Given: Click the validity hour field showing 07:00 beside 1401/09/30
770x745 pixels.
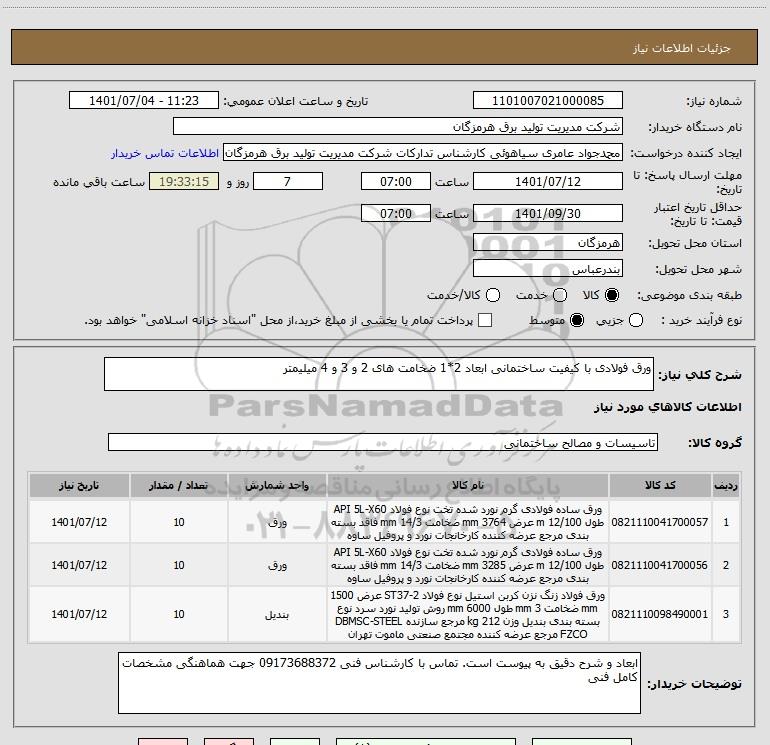Looking at the screenshot, I should [396, 214].
